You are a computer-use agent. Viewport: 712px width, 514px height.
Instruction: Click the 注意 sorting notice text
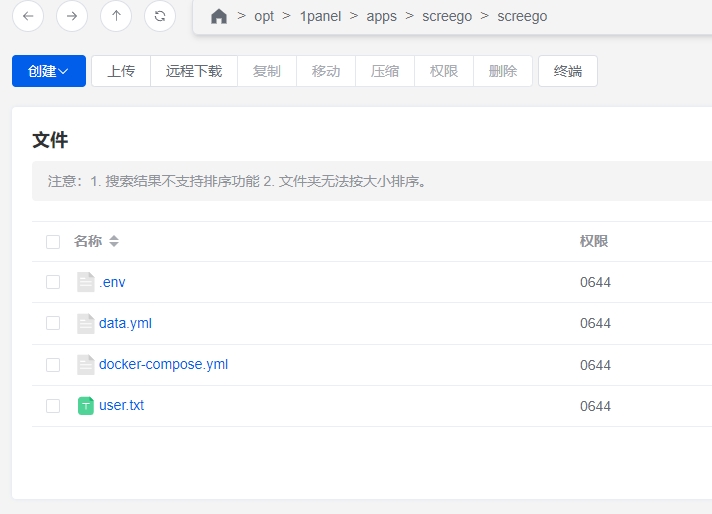237,181
